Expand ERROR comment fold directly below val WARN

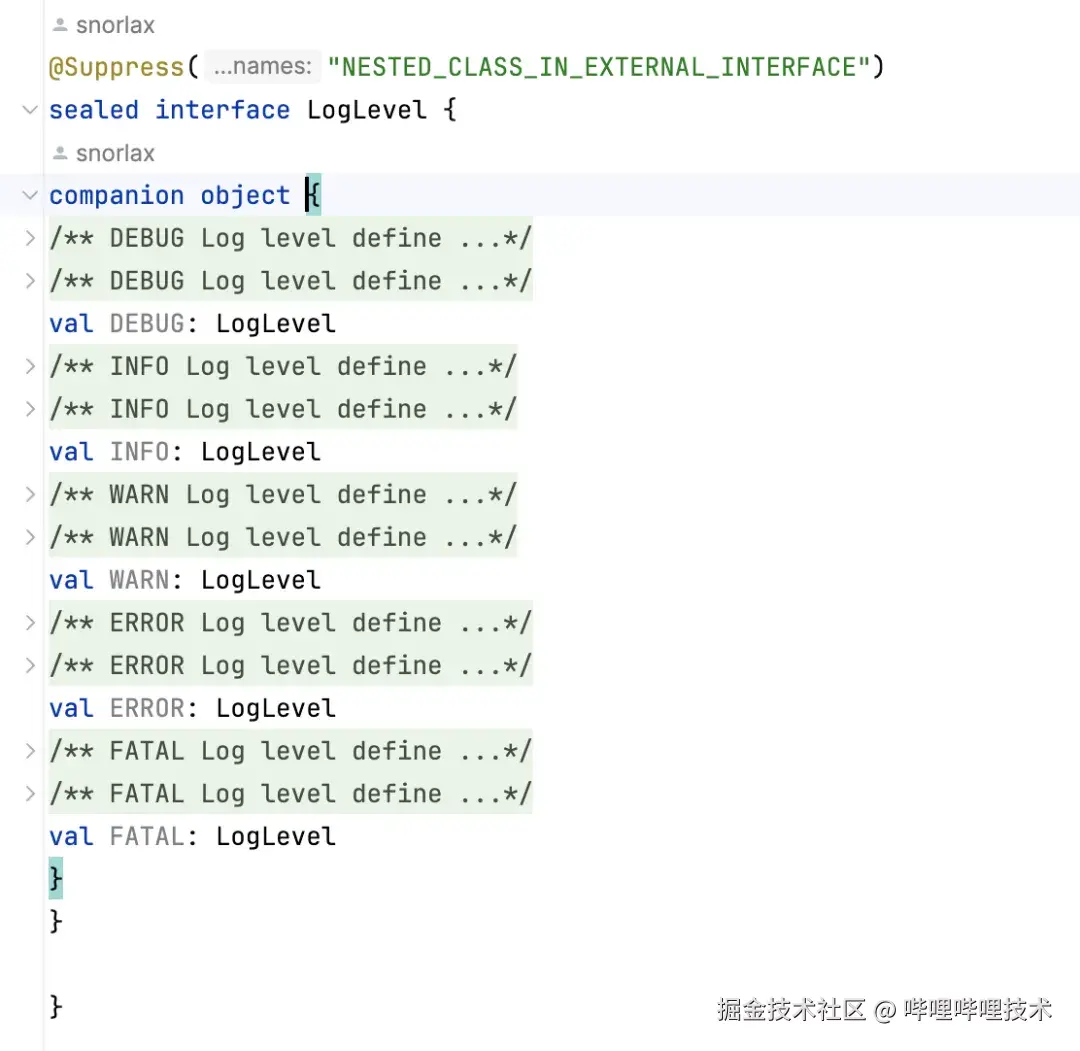point(30,623)
